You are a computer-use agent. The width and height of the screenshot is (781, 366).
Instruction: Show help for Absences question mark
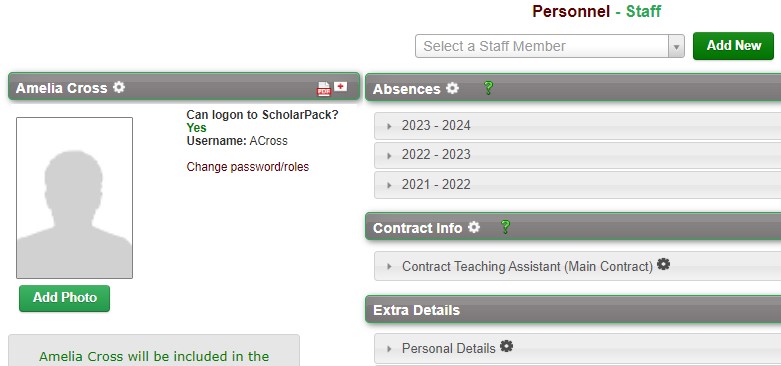tap(488, 88)
